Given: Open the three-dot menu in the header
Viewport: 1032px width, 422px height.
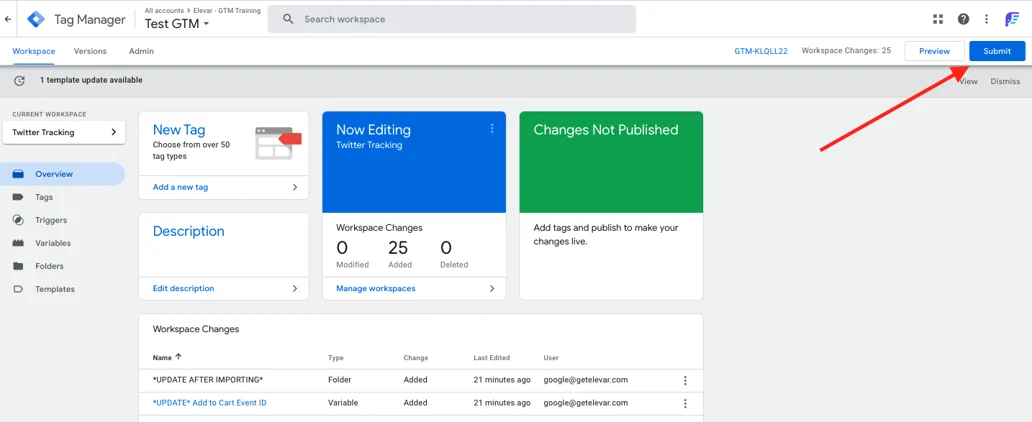Looking at the screenshot, I should tap(986, 19).
